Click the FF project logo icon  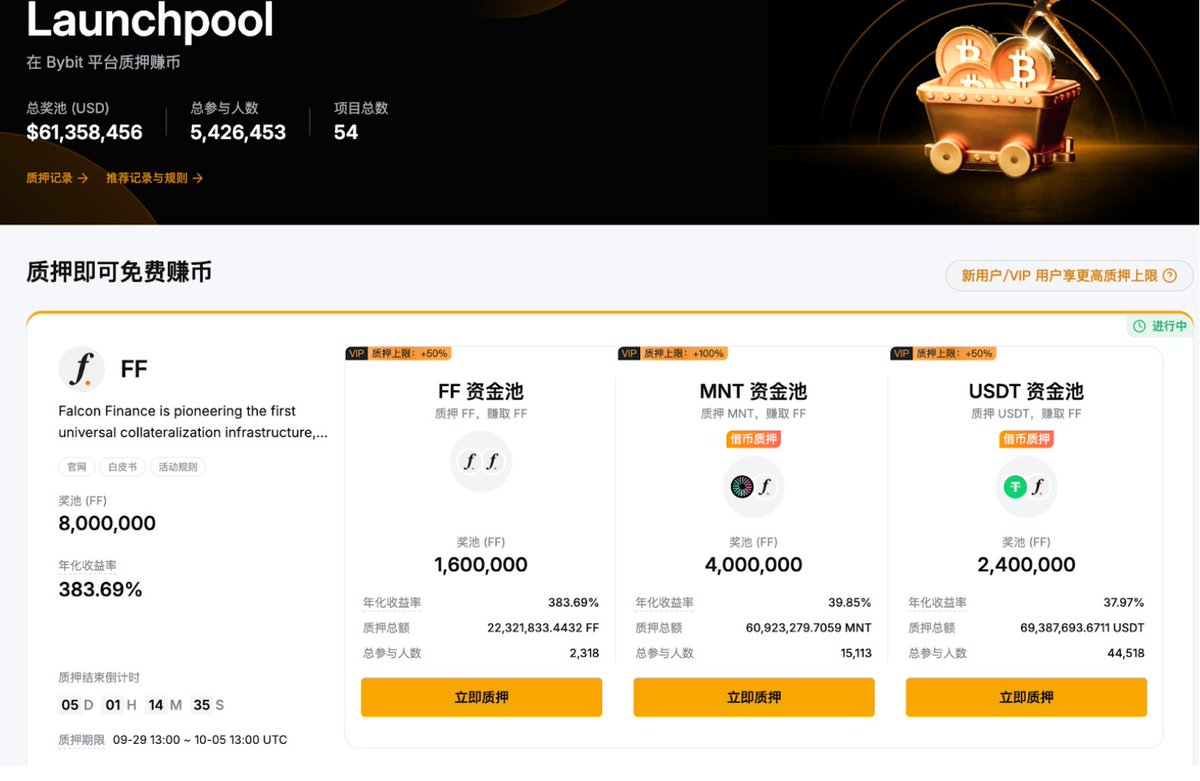pyautogui.click(x=81, y=368)
